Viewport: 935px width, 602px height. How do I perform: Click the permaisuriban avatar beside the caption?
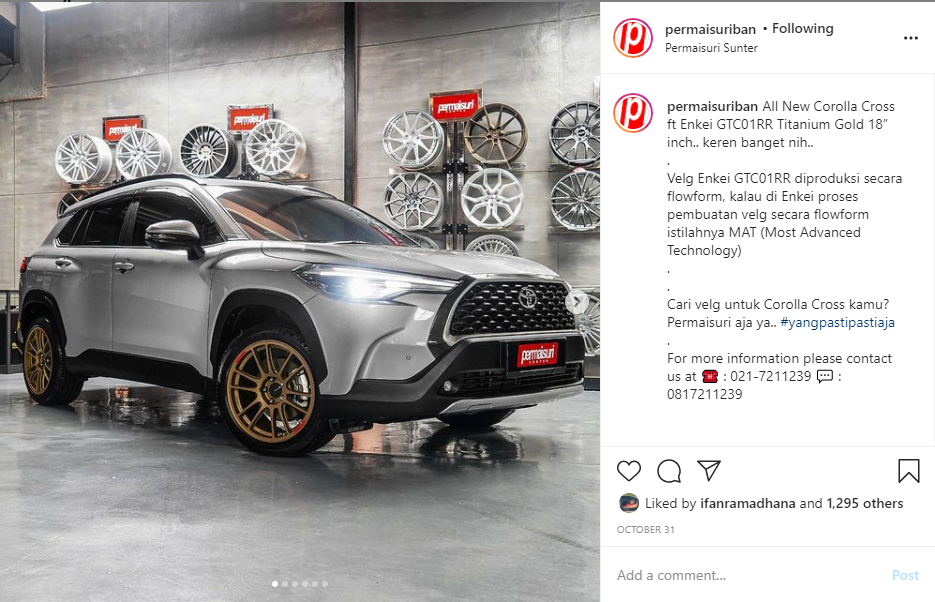pos(633,113)
